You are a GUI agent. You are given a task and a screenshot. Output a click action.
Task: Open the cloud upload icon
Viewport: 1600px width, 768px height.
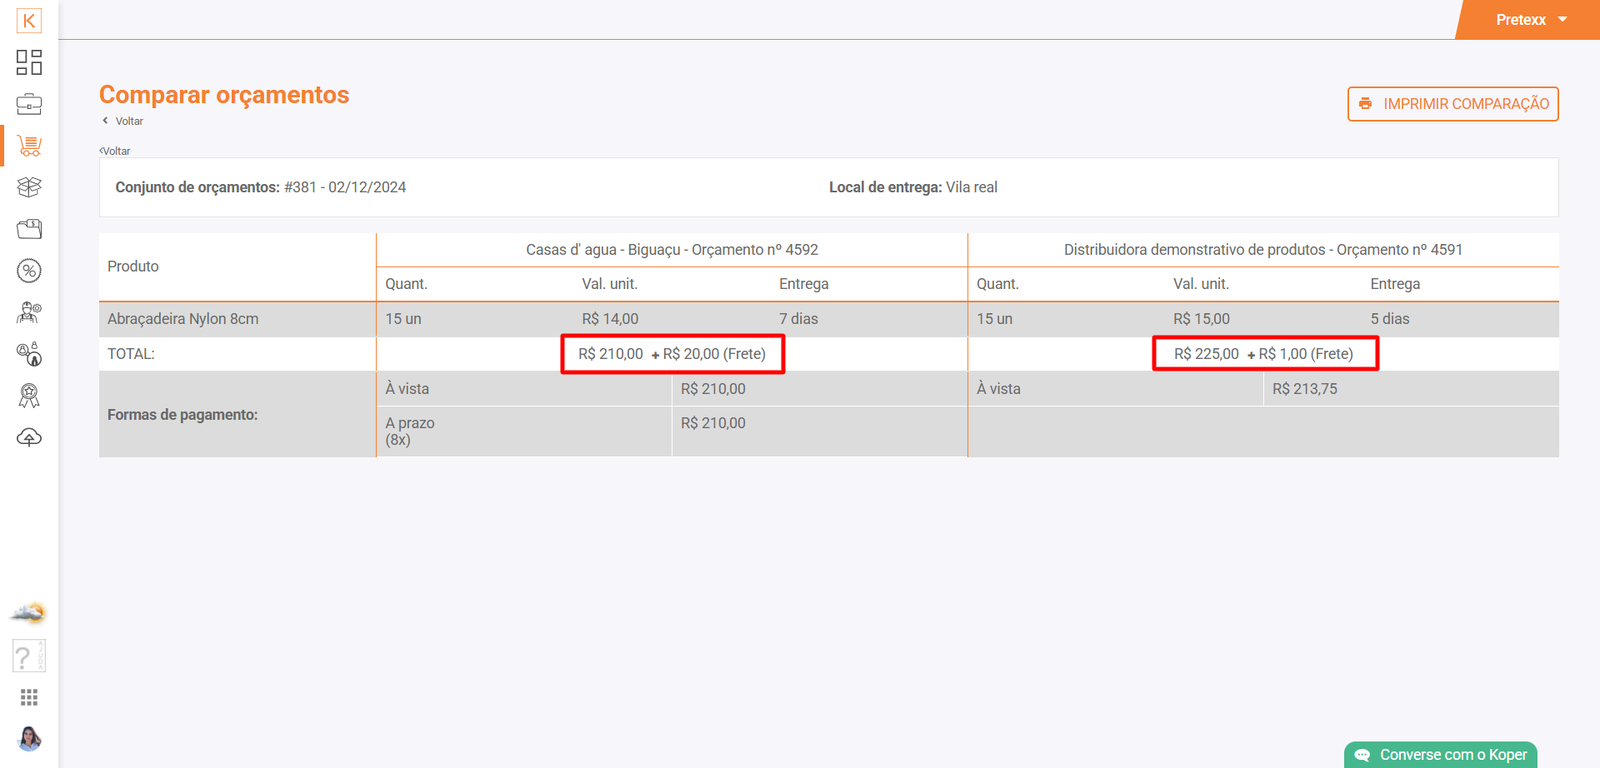[29, 438]
